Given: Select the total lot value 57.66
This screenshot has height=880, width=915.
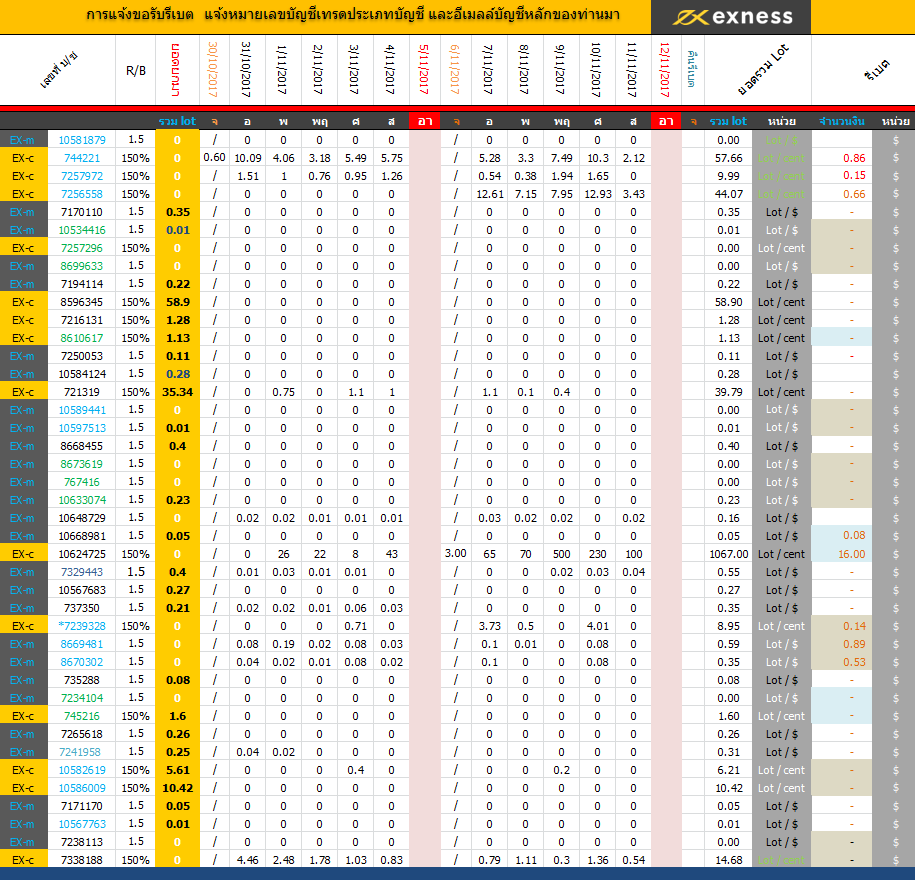Looking at the screenshot, I should 728,158.
